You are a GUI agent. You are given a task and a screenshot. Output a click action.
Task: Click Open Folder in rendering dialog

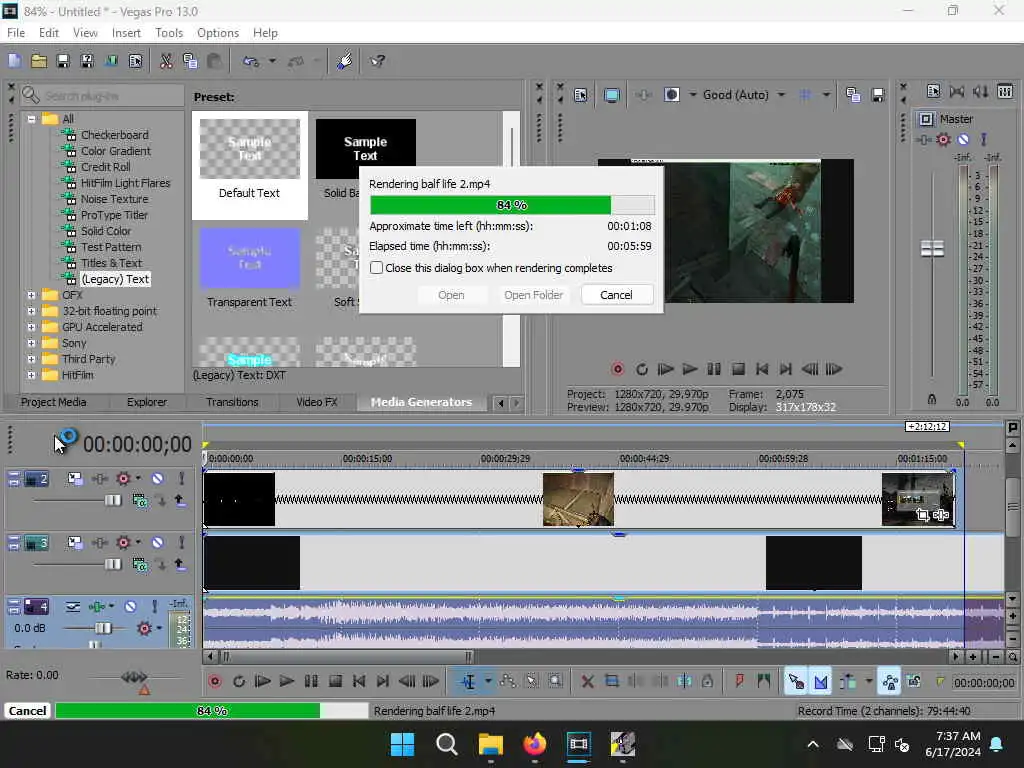click(534, 295)
